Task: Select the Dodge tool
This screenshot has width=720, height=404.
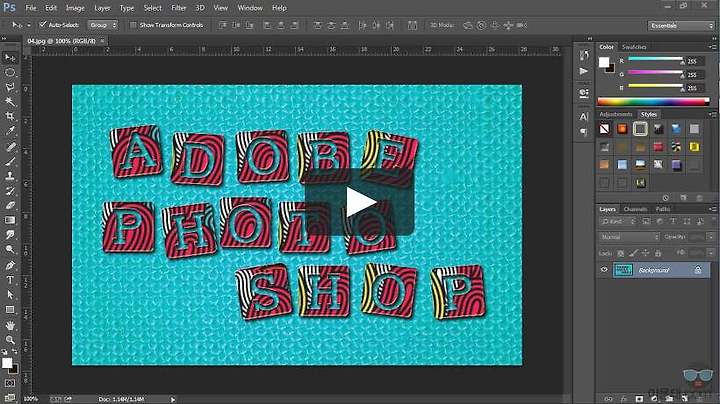Action: point(10,249)
